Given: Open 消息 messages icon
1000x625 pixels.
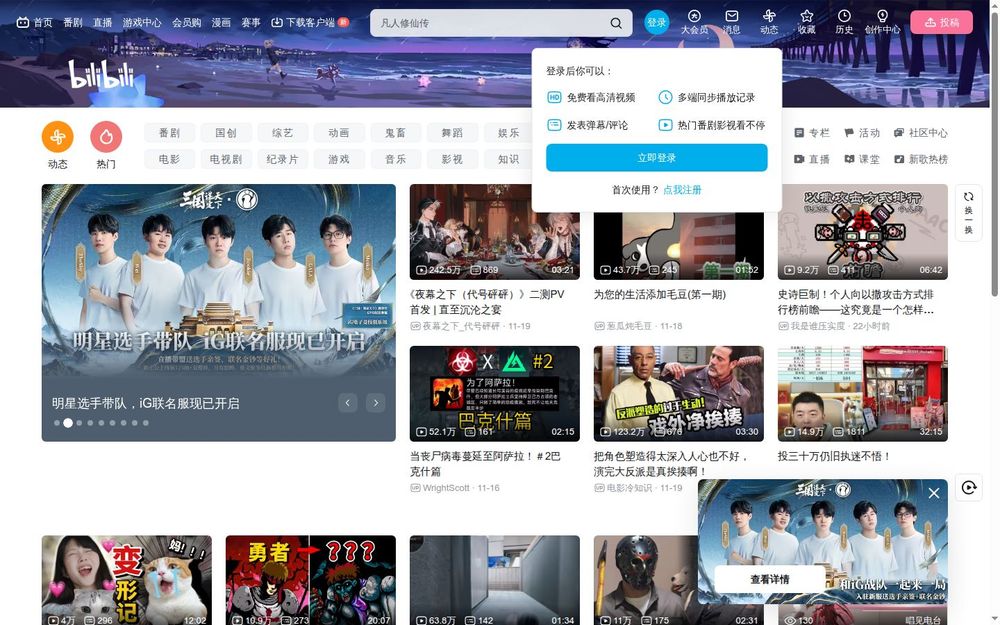Looking at the screenshot, I should point(732,22).
